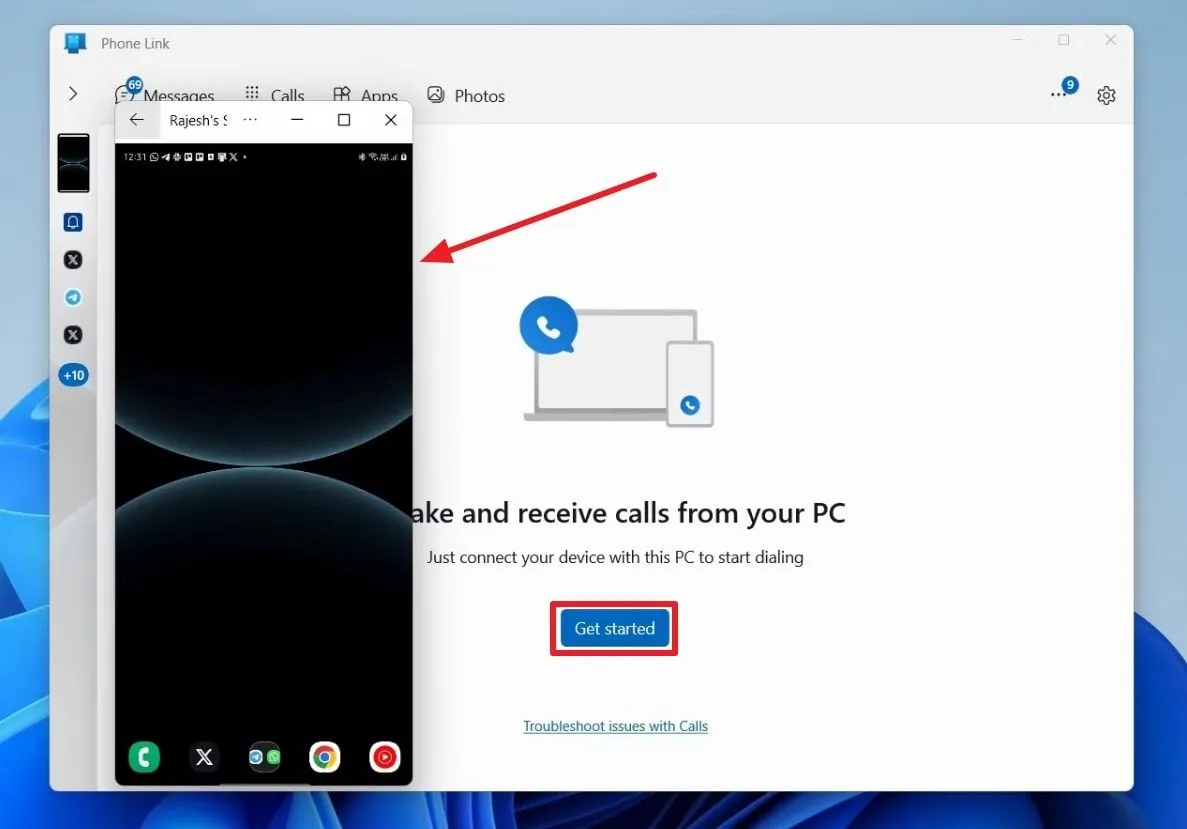
Task: Open the three-dot menu in Rajesh's phone window
Action: coord(250,120)
